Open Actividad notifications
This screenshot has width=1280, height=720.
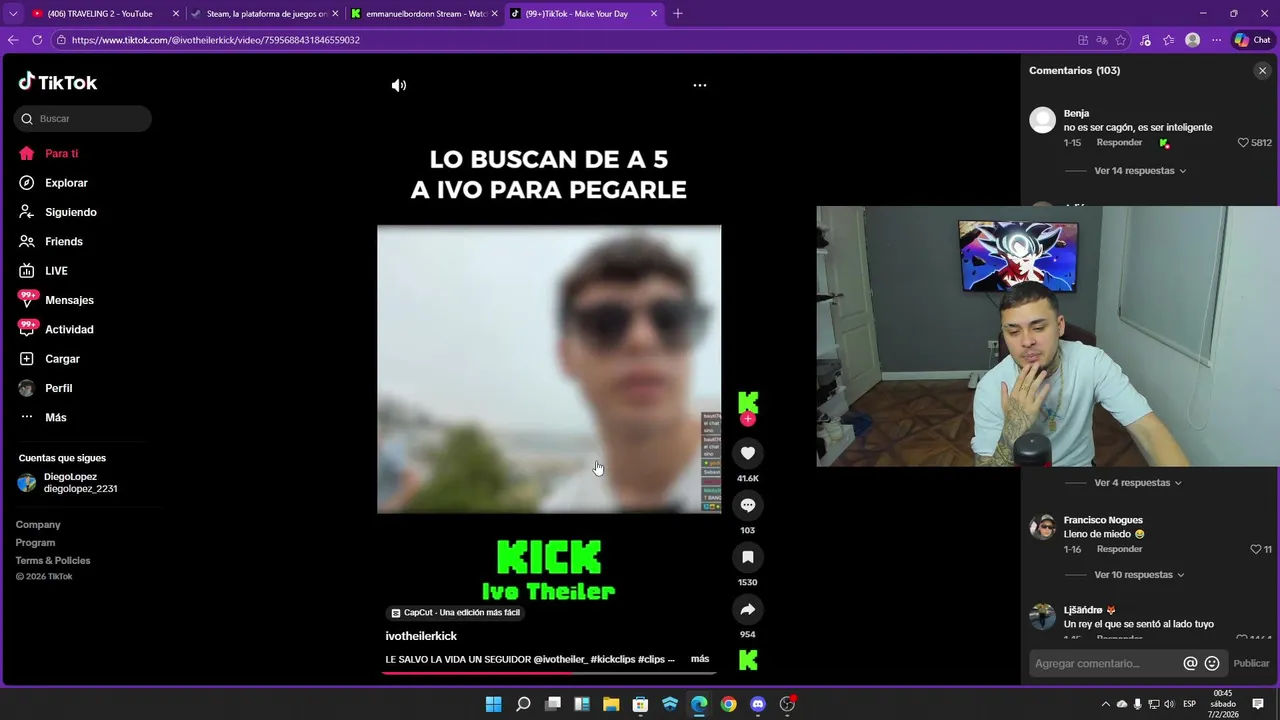[x=69, y=329]
